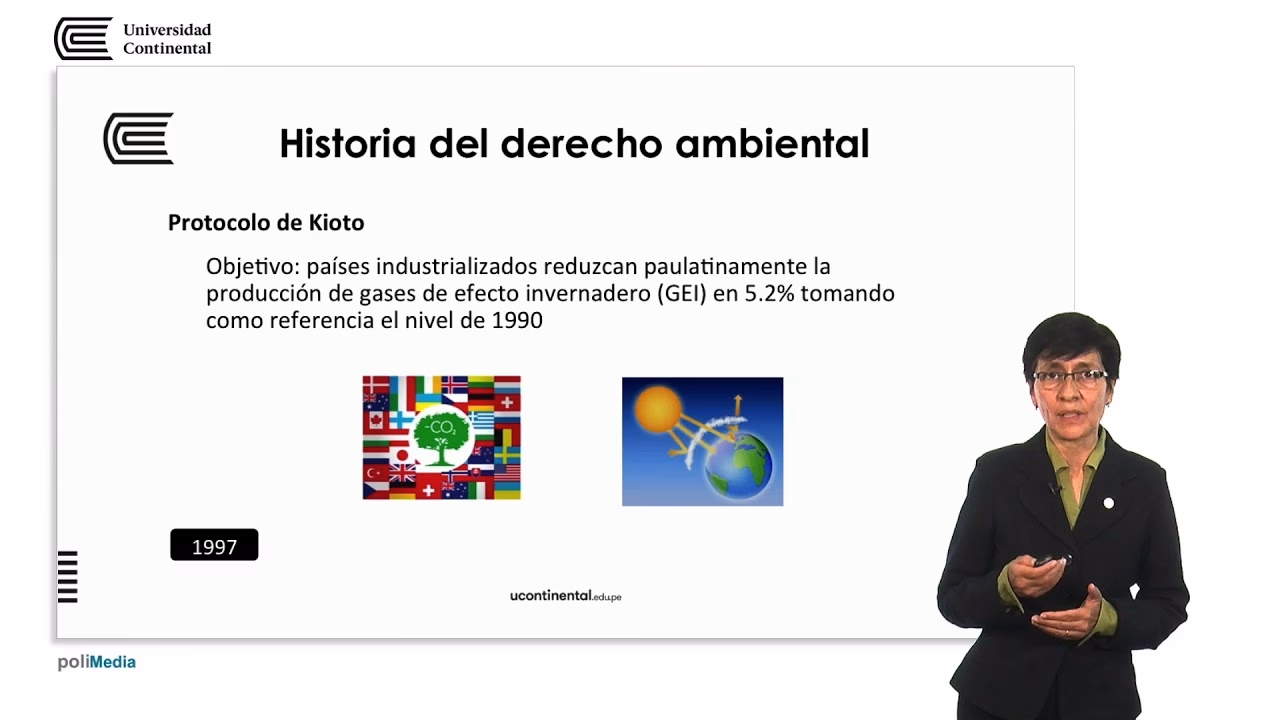Select the Protocolo de Kioto heading
This screenshot has width=1280, height=720.
tap(265, 222)
